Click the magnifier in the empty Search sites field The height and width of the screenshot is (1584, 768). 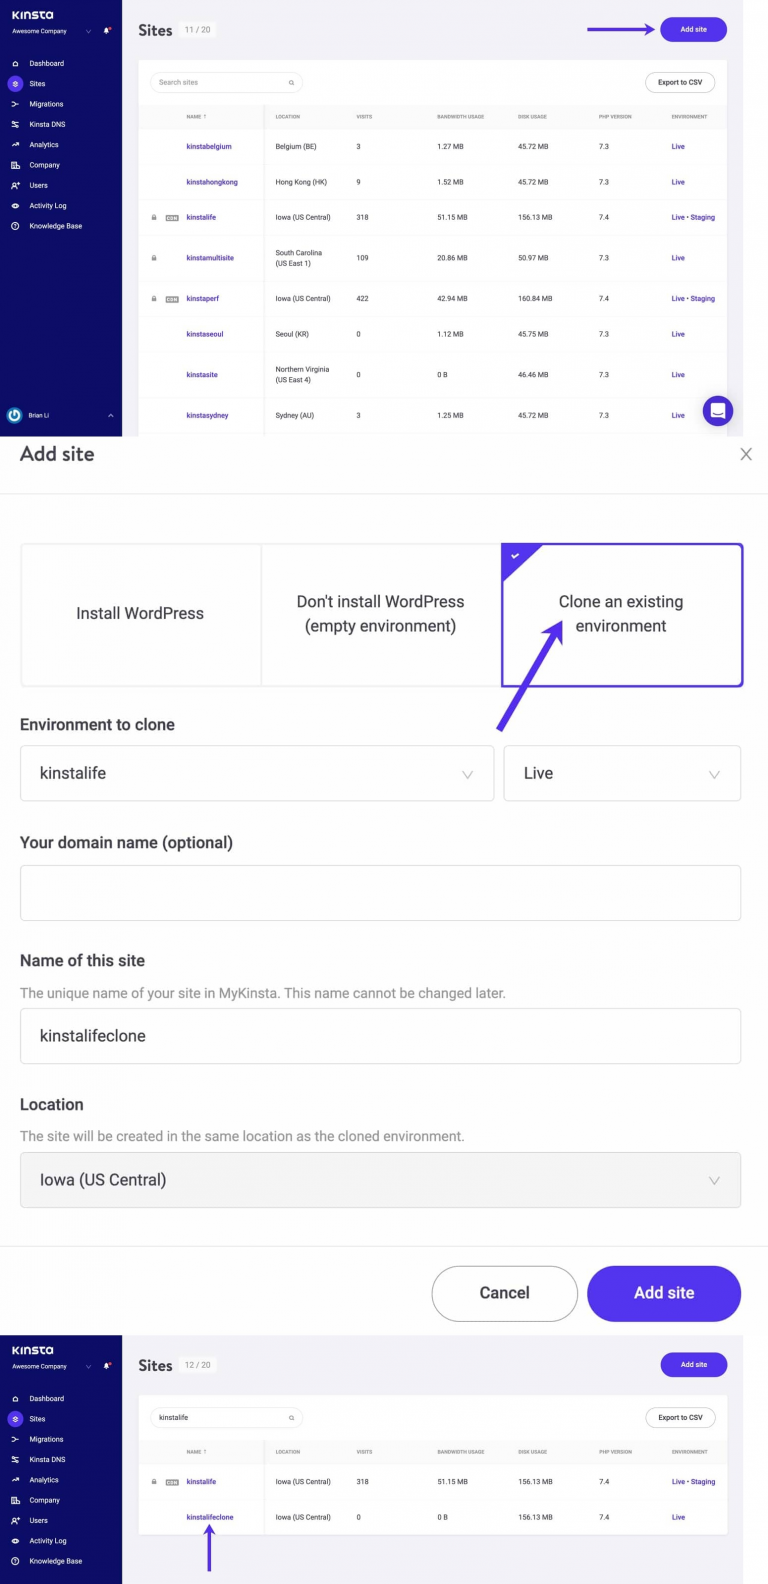coord(292,83)
